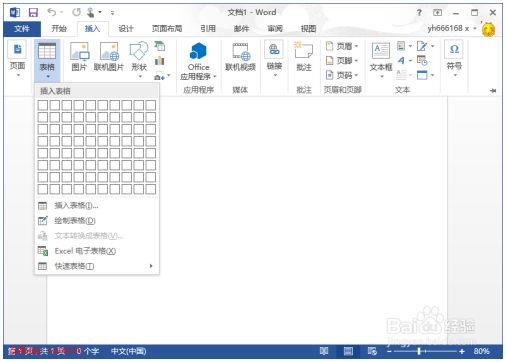Click the zoom in plus button
Image resolution: width=506 pixels, height=362 pixels.
tap(462, 351)
